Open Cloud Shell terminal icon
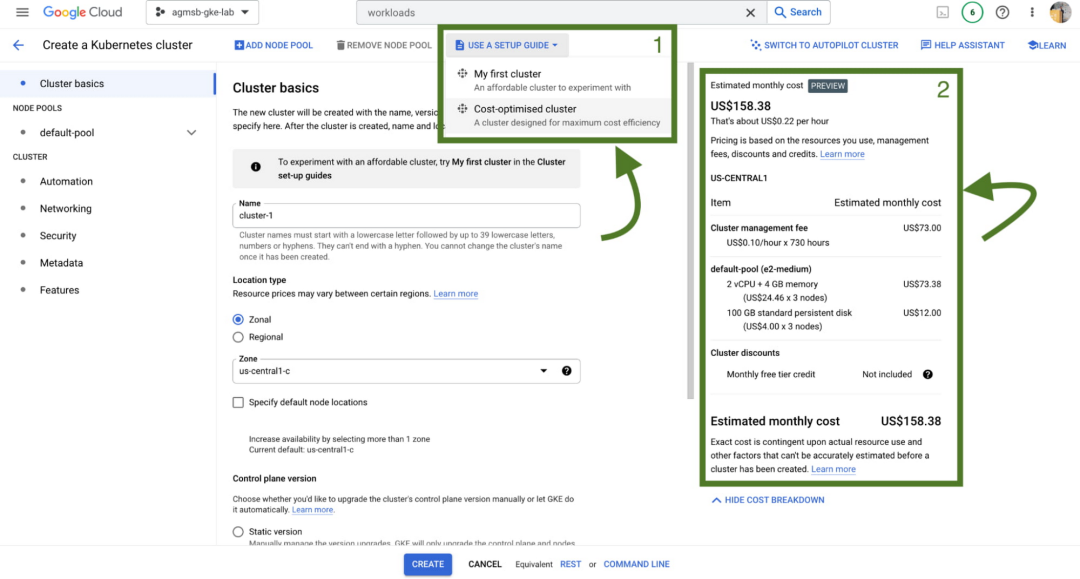The width and height of the screenshot is (1080, 579). click(x=942, y=12)
